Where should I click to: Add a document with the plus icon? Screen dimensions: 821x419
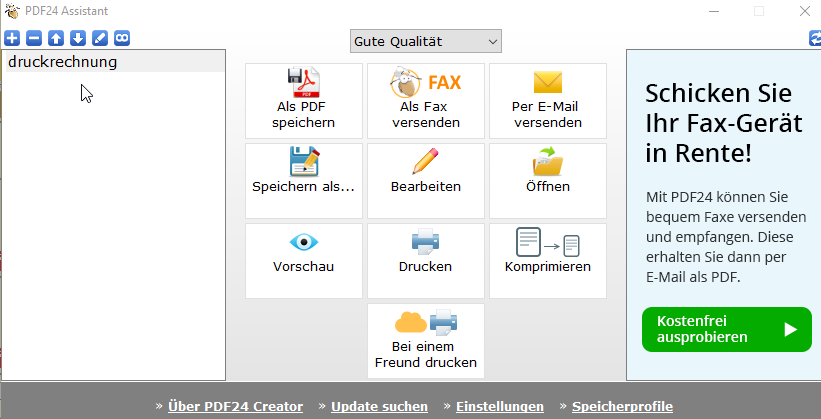(12, 38)
